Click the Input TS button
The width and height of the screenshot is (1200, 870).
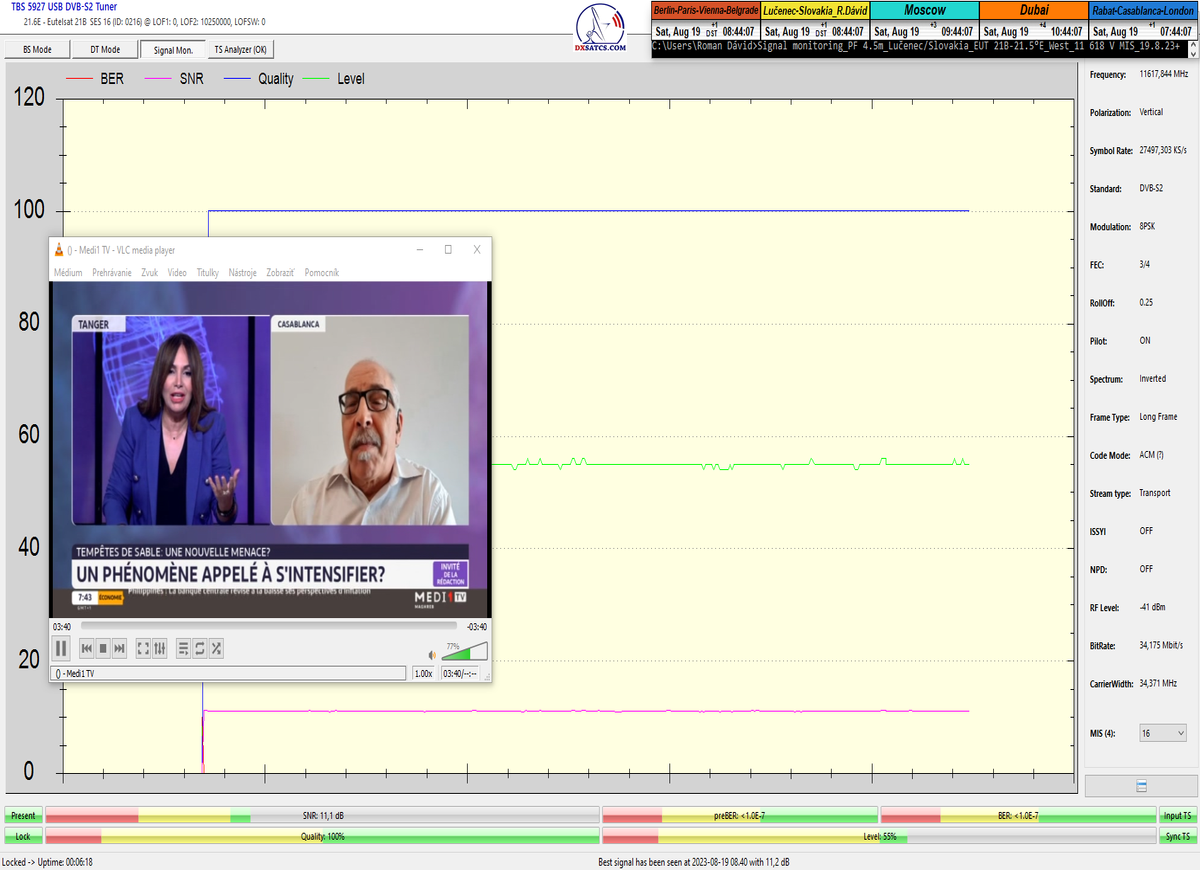coord(1177,816)
